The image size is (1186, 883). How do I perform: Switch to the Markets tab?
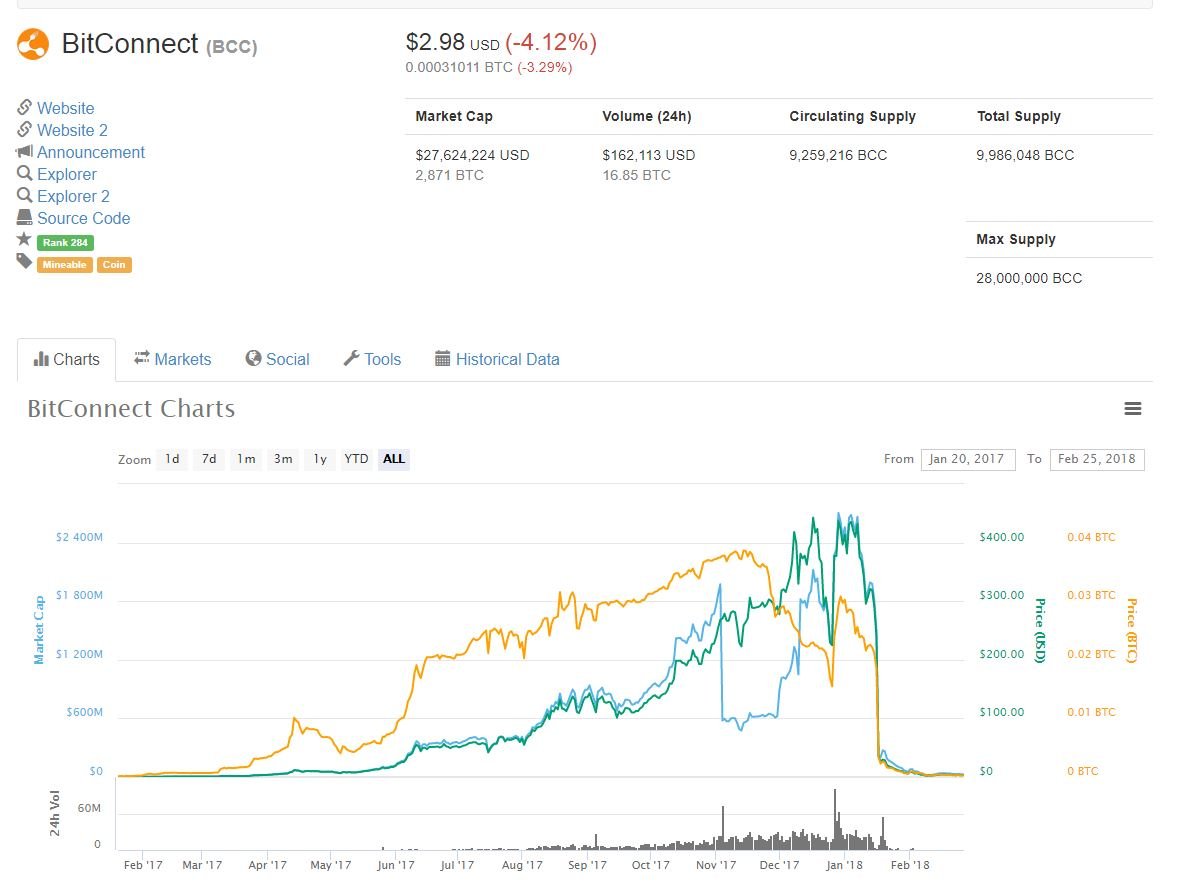(x=172, y=359)
